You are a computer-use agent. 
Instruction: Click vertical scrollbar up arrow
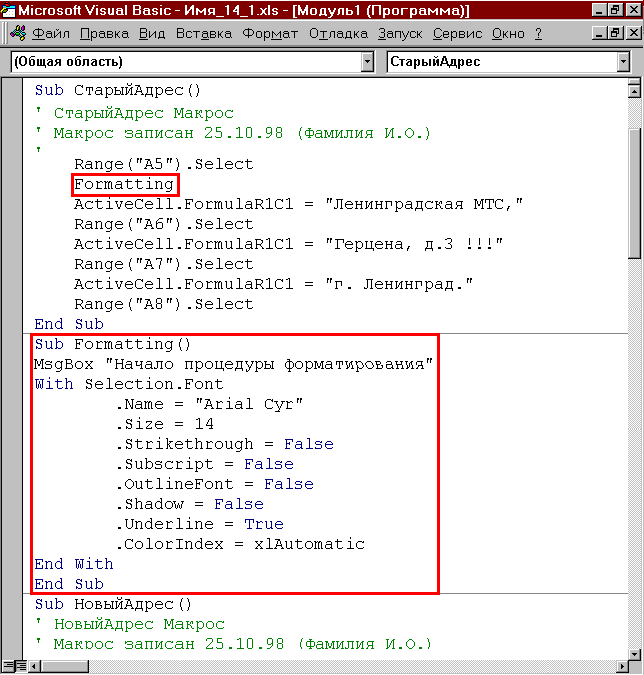(x=635, y=91)
